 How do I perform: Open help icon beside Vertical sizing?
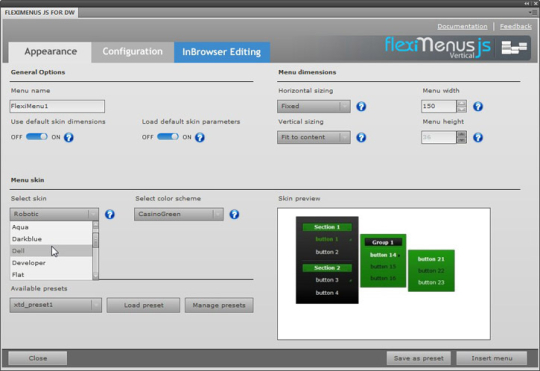point(361,137)
